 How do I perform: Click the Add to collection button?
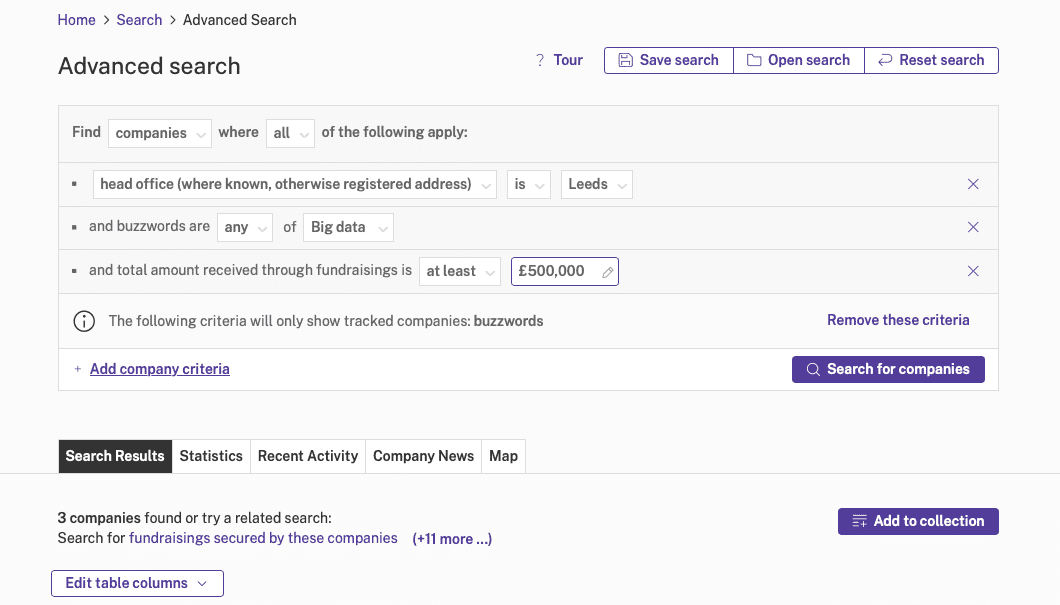pyautogui.click(x=918, y=522)
